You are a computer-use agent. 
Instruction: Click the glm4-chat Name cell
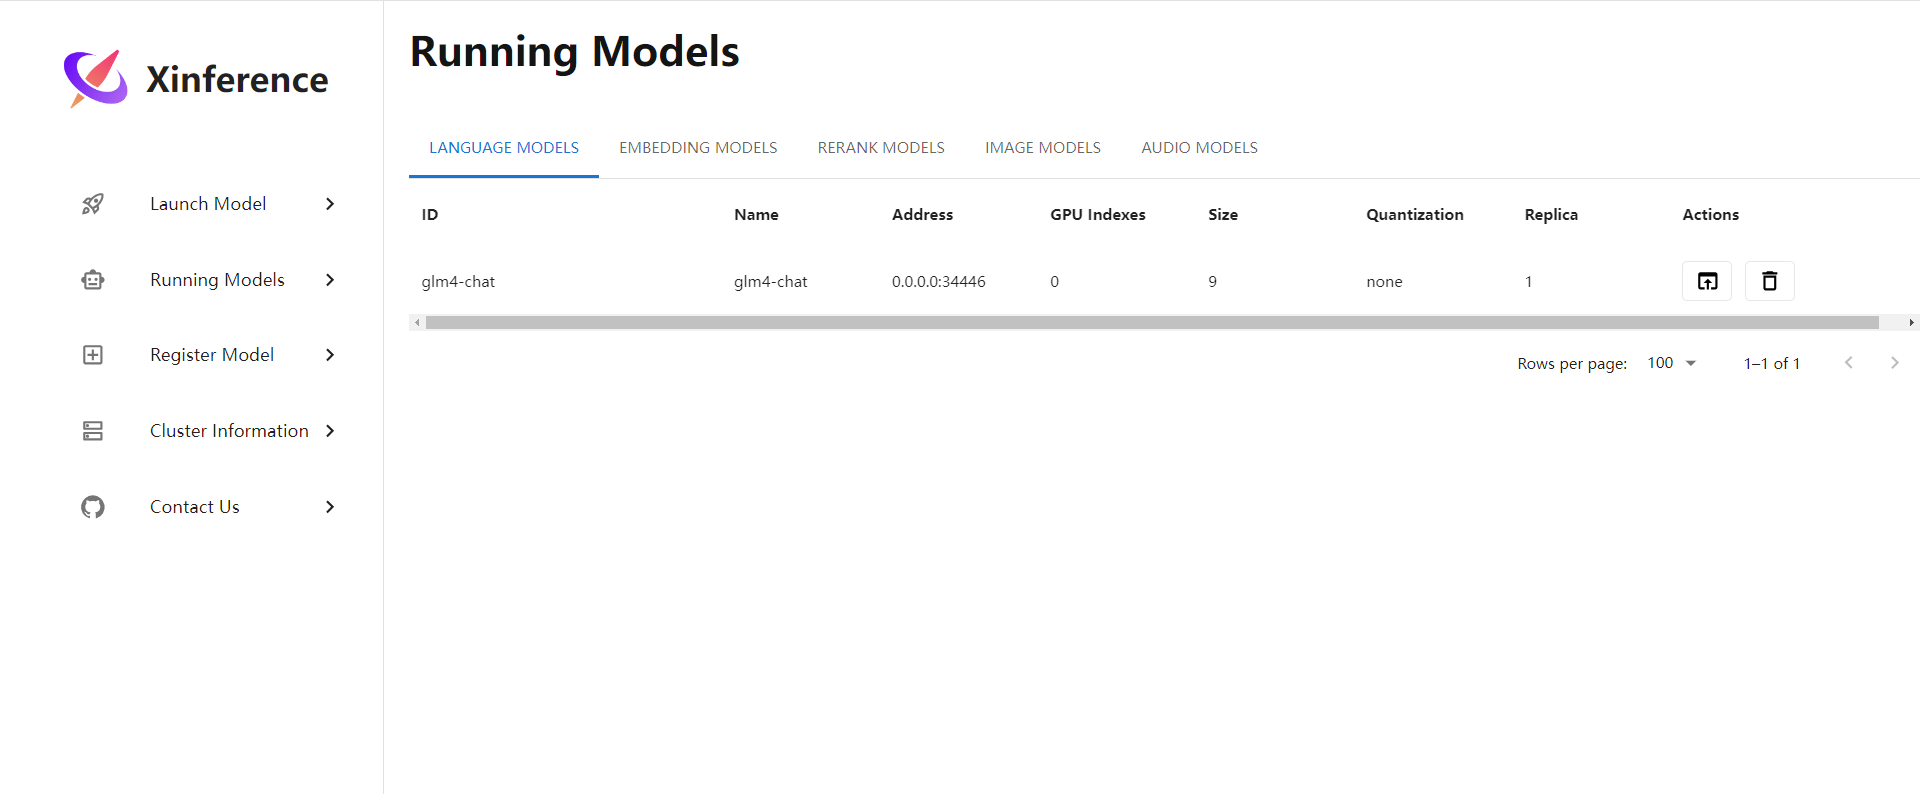(771, 282)
